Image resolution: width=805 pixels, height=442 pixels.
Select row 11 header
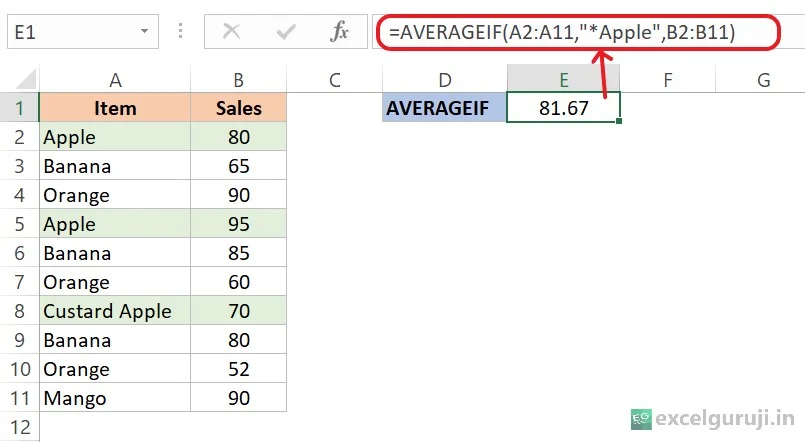pos(20,397)
